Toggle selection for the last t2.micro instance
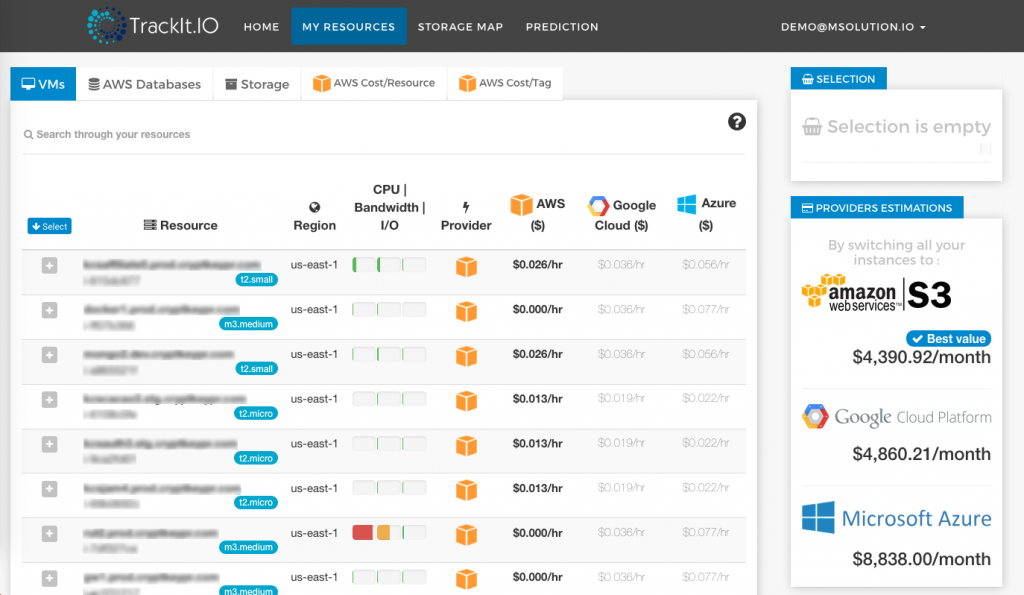 click(x=49, y=490)
